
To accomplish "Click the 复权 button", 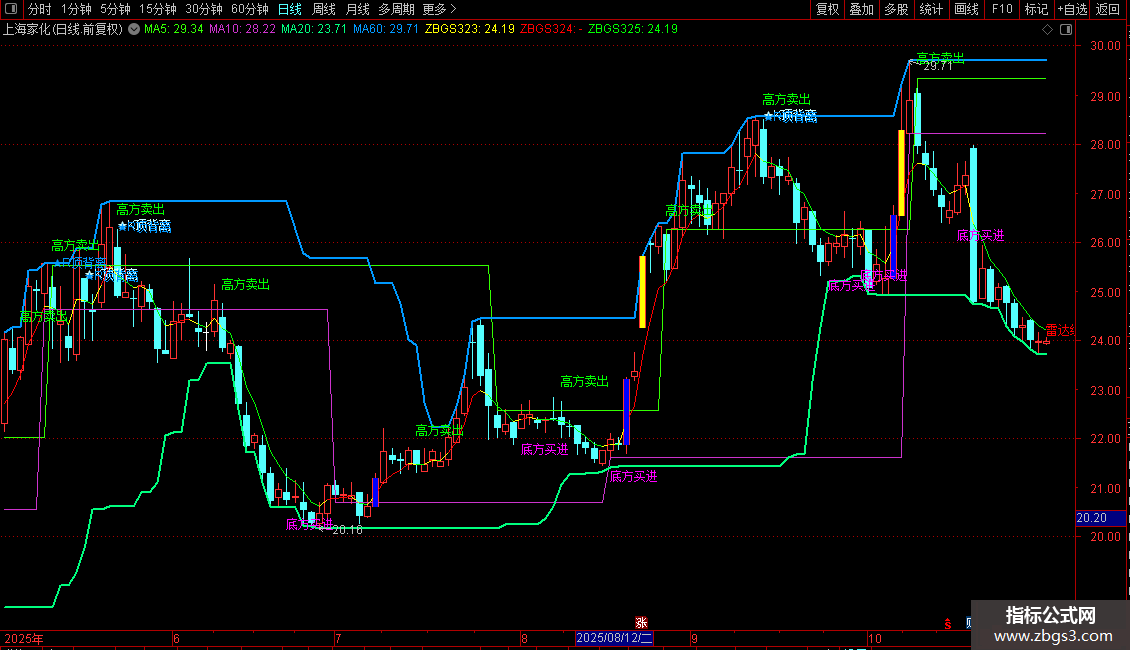I will pyautogui.click(x=827, y=9).
